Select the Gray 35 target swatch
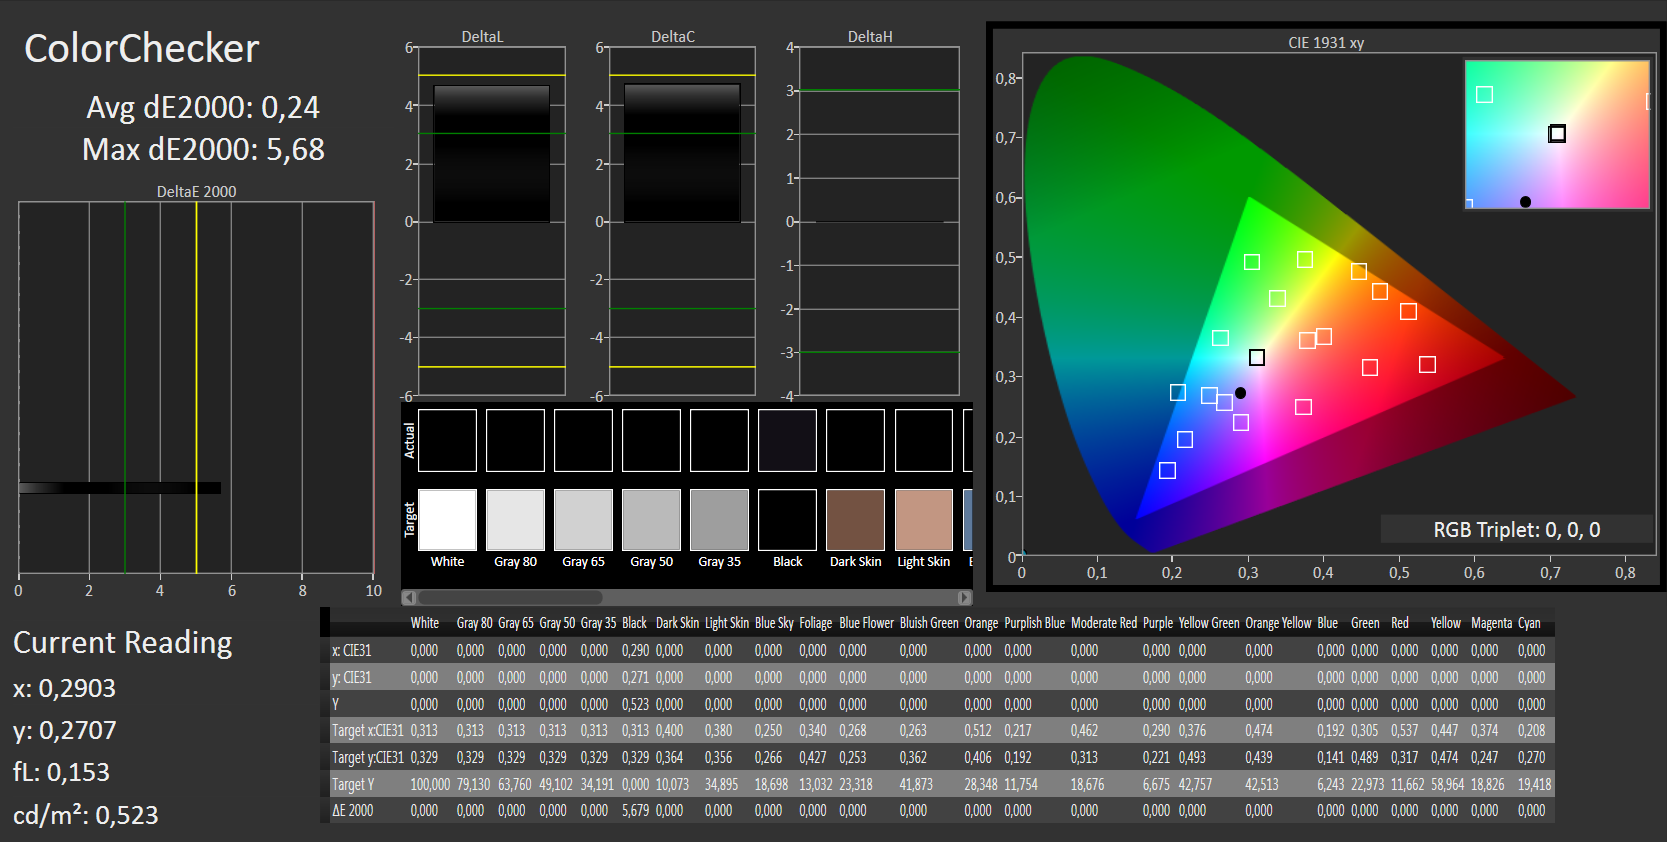1667x842 pixels. pyautogui.click(x=719, y=520)
